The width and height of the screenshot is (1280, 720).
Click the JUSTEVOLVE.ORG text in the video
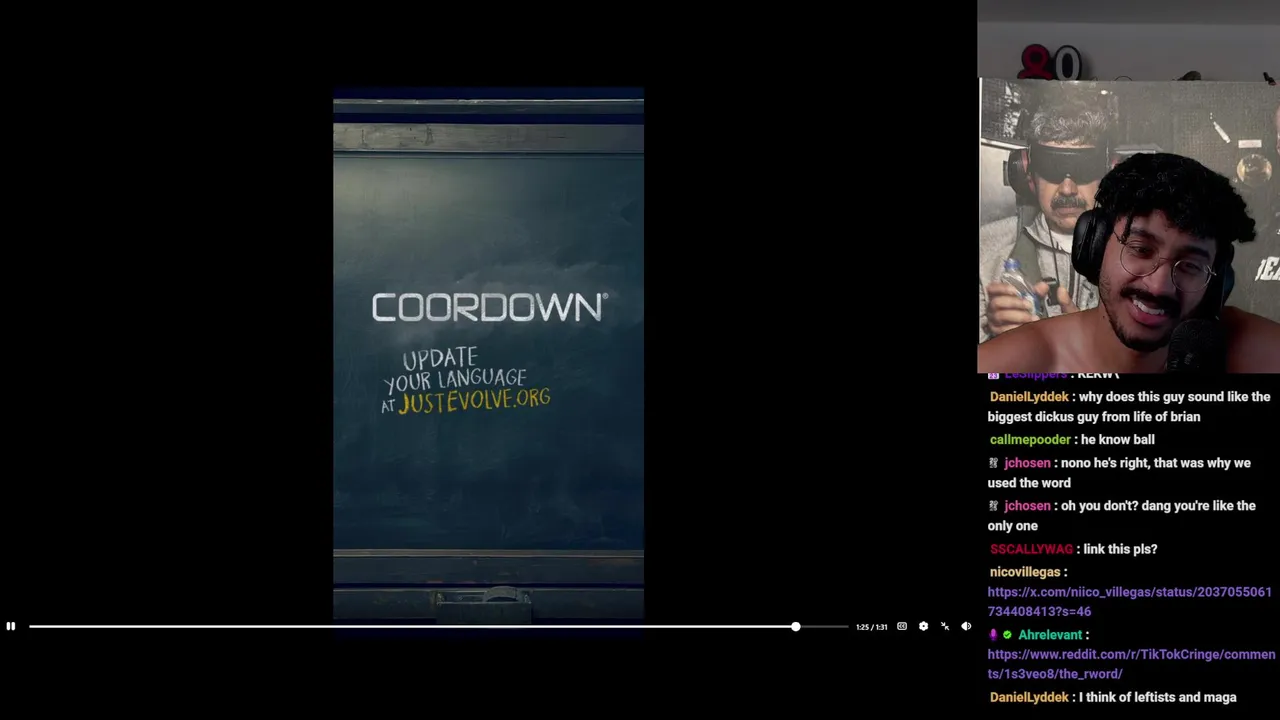click(474, 401)
